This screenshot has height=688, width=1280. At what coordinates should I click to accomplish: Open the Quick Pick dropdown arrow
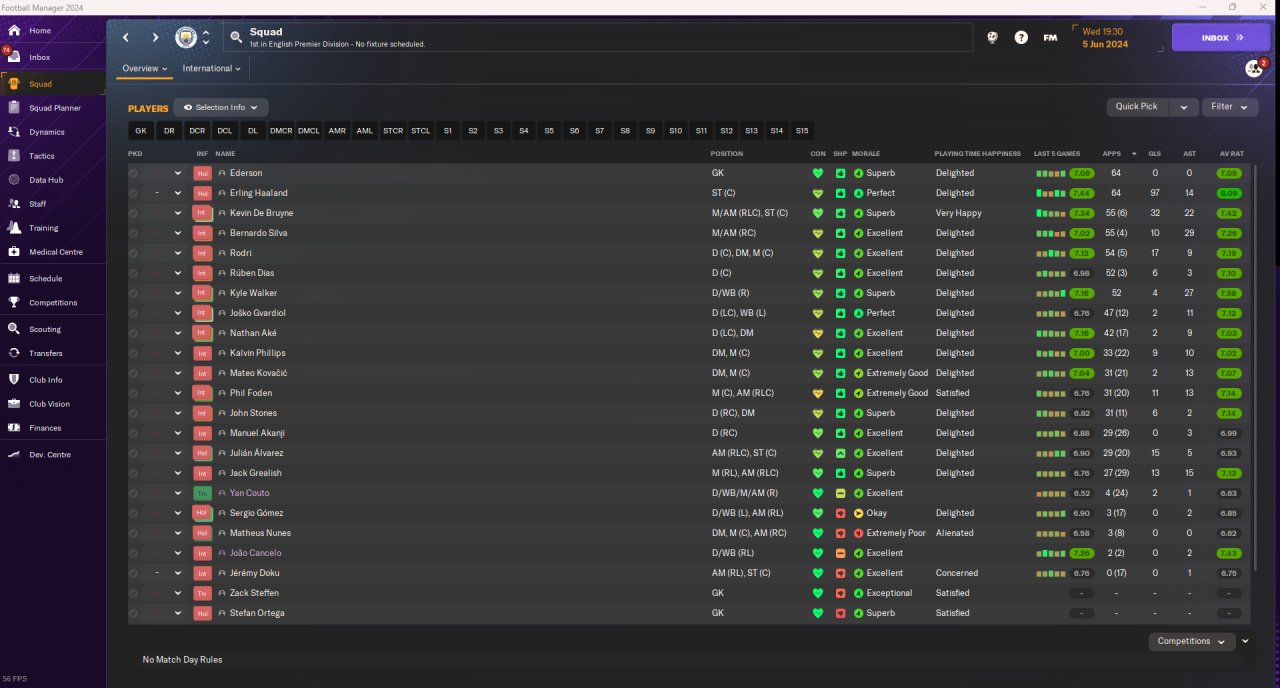(x=1184, y=107)
